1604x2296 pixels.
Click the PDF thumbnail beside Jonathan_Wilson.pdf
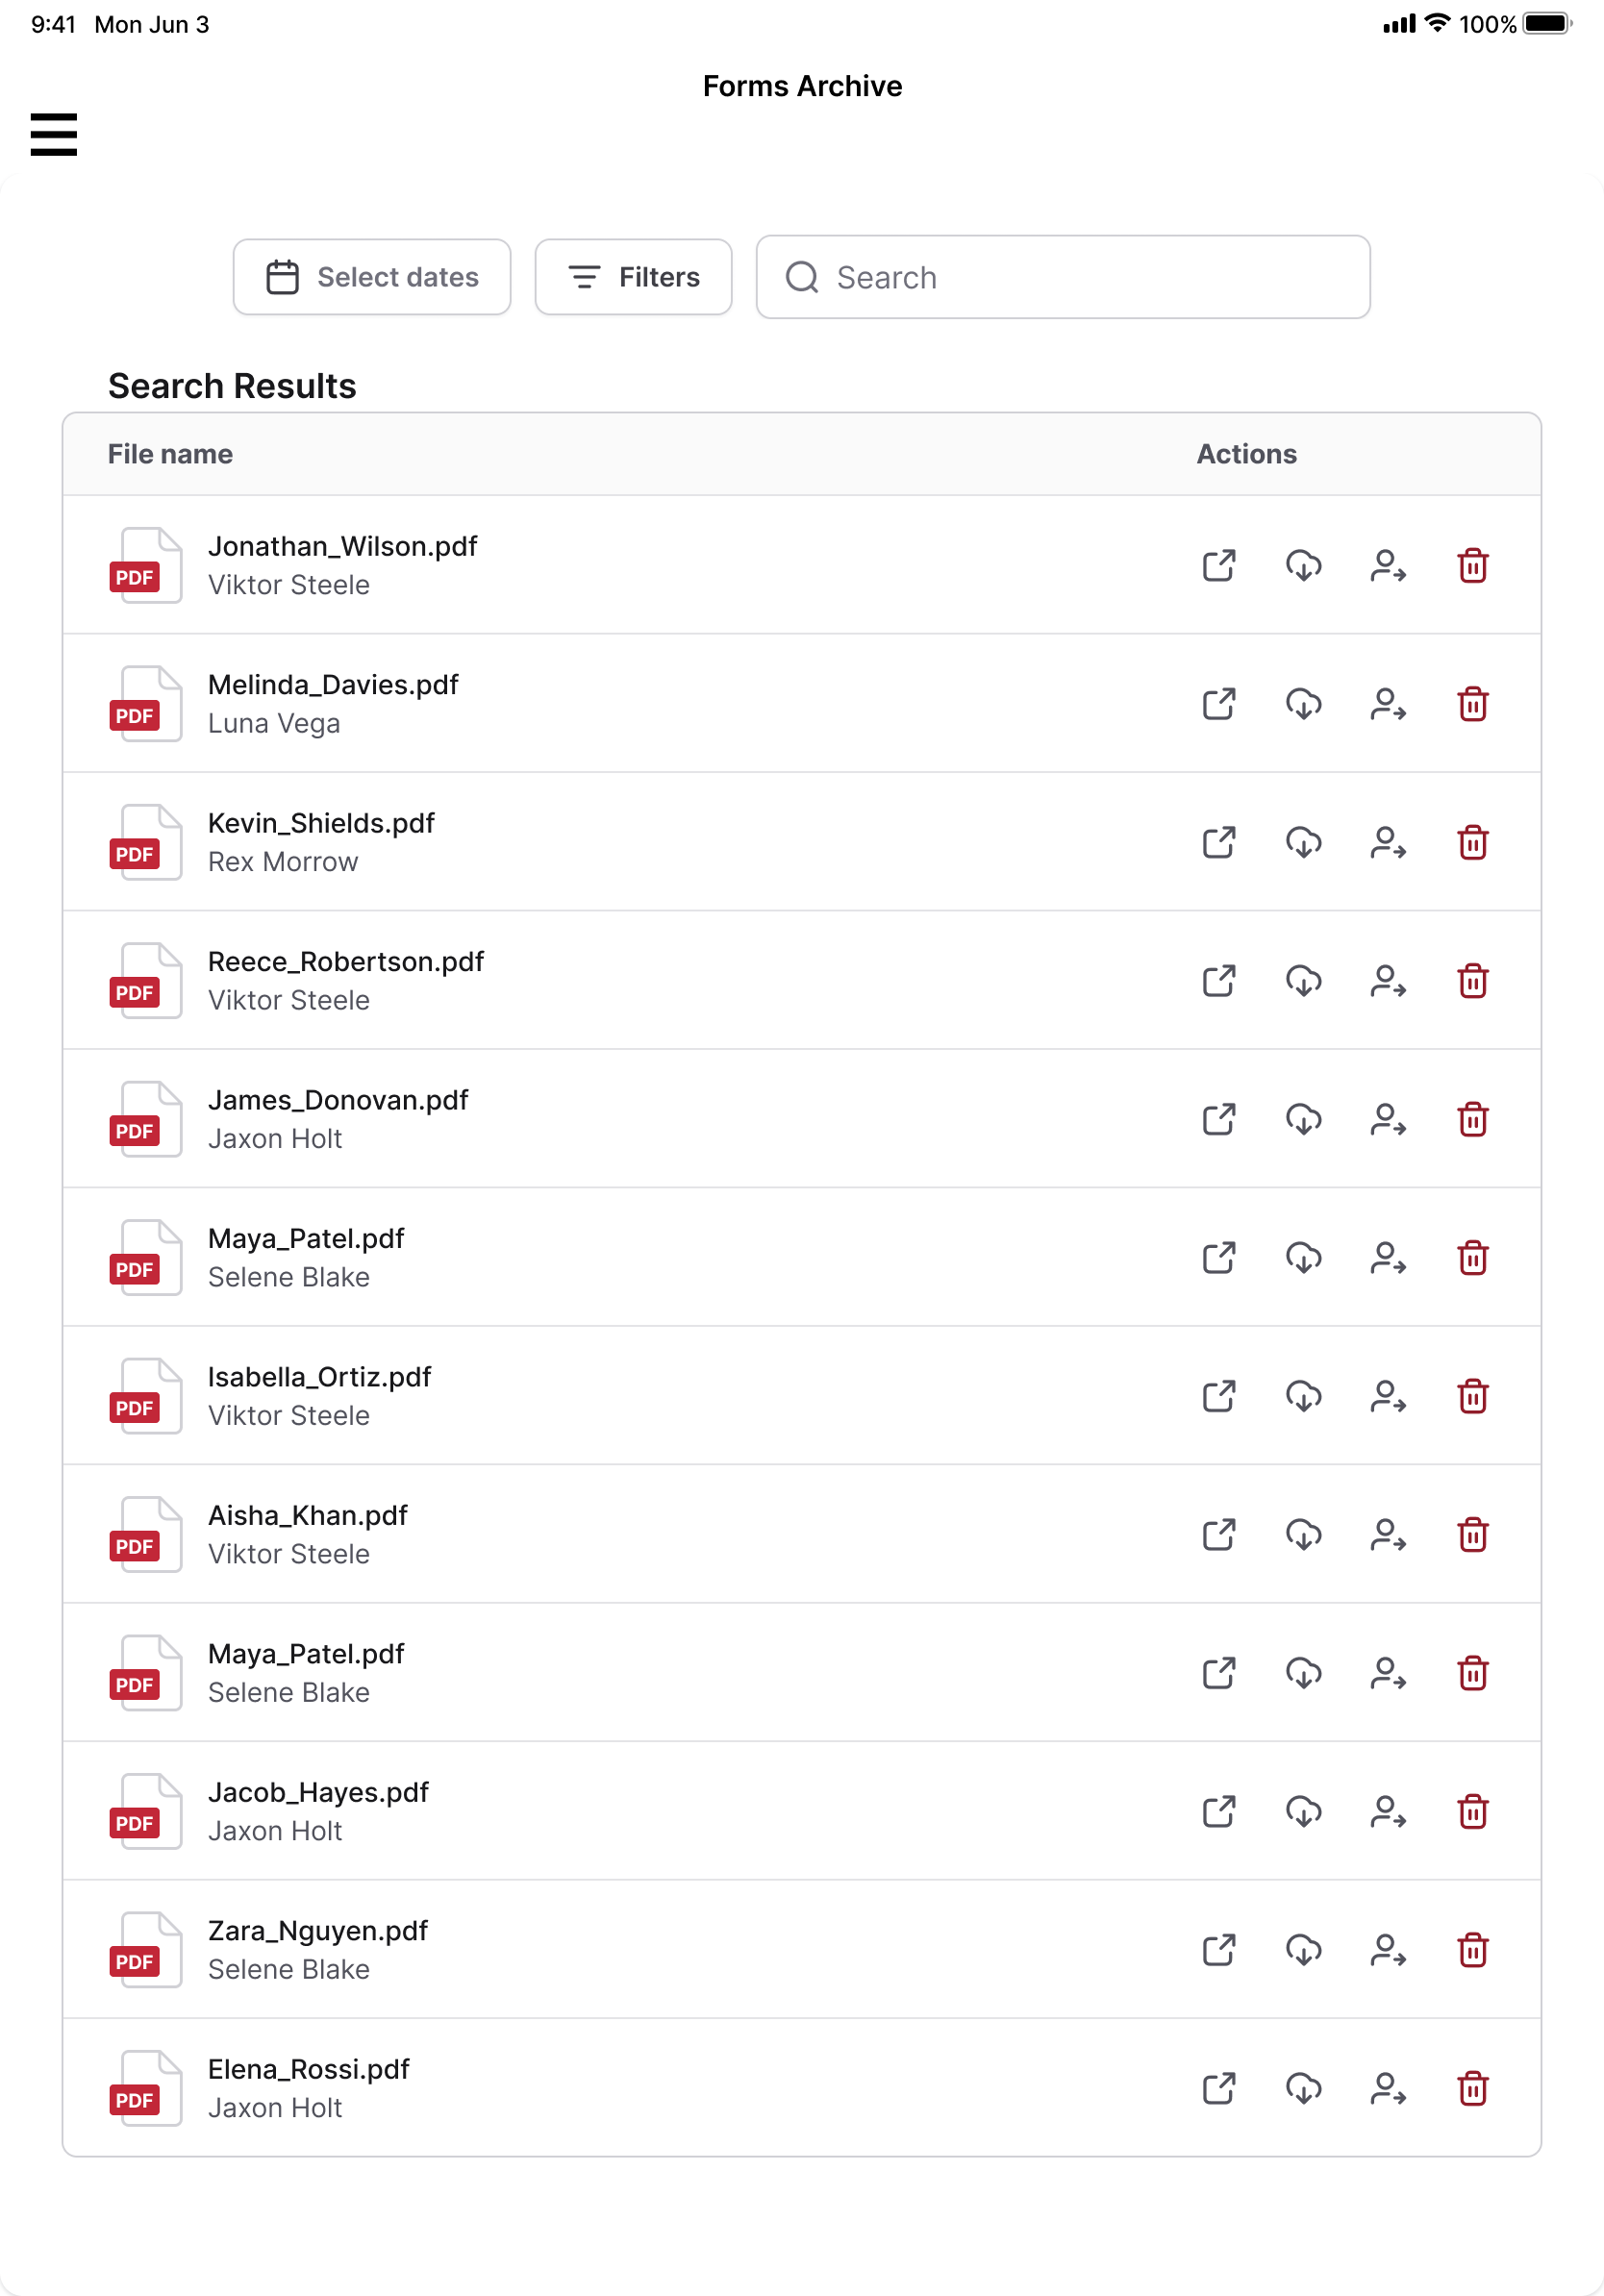[146, 565]
